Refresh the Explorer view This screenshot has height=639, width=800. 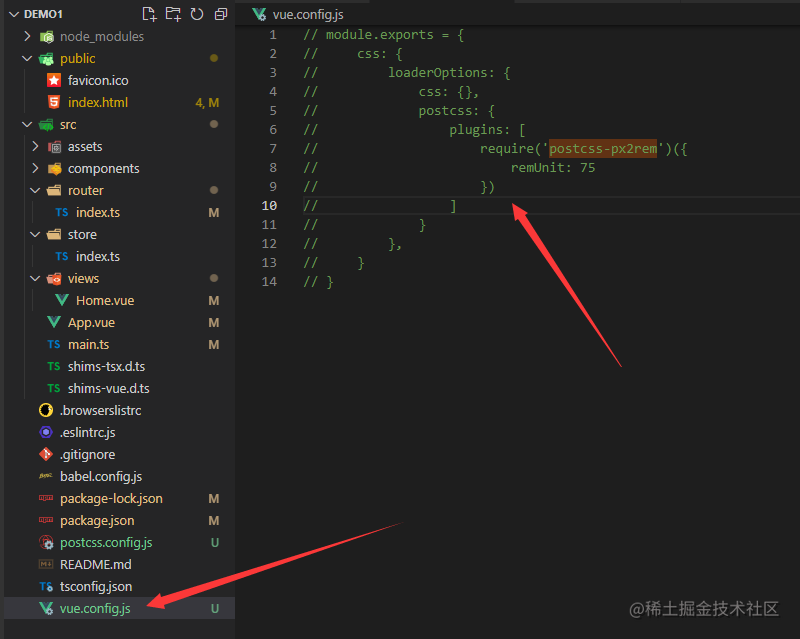pyautogui.click(x=196, y=14)
